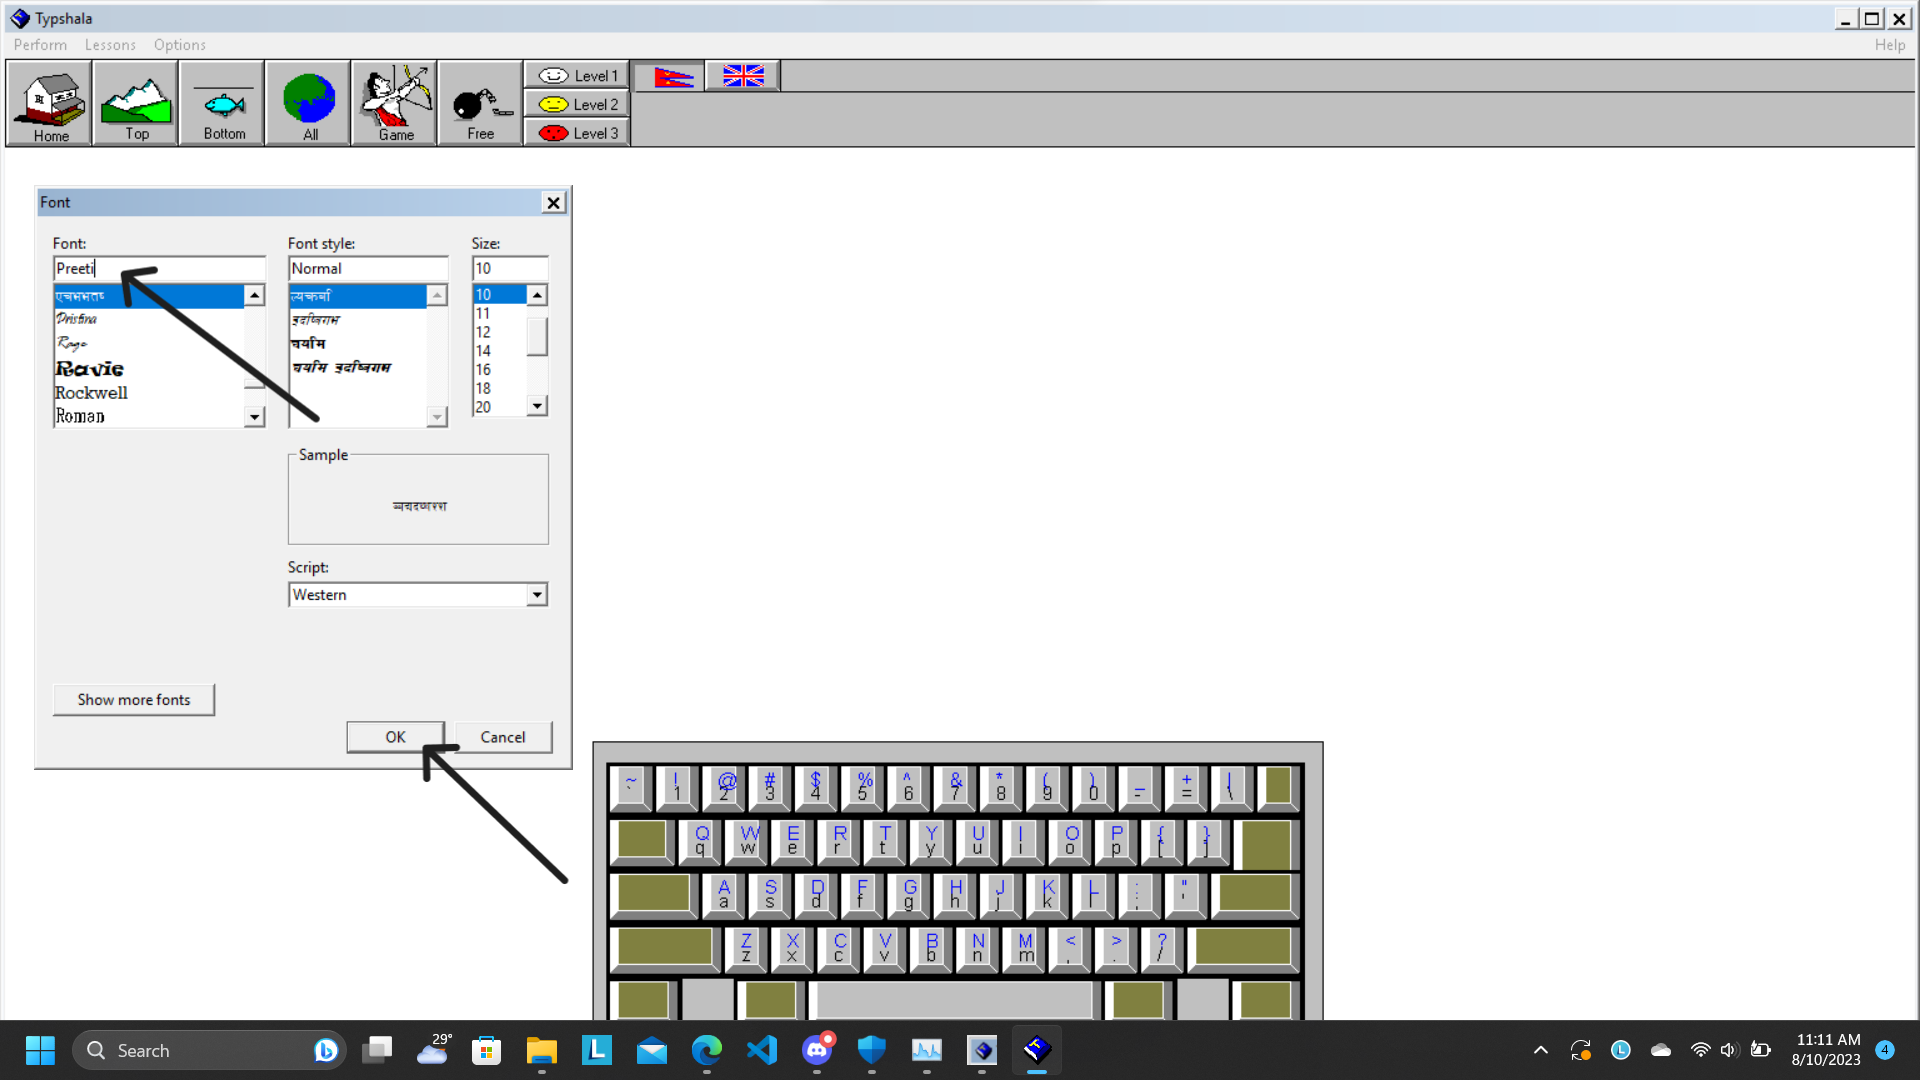Switch to Nepali with the flag icon

coord(667,75)
